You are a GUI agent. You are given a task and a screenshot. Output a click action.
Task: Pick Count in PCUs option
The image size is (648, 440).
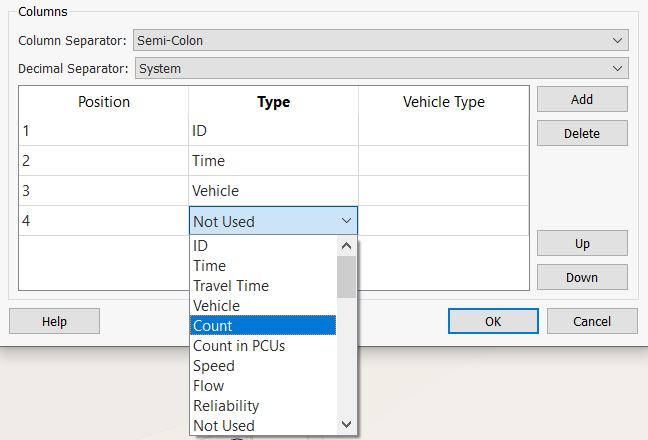pos(262,346)
